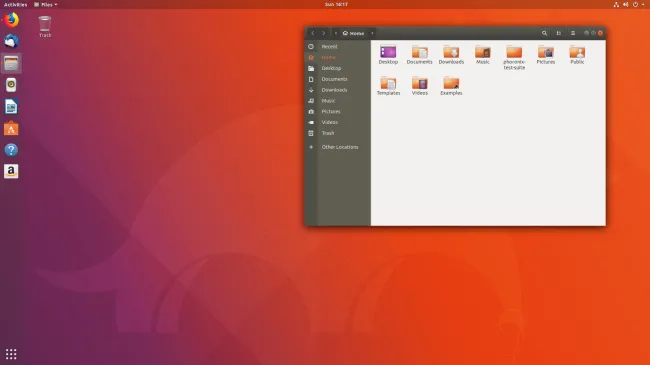
Task: Toggle list/grid view in Files
Action: (559, 33)
